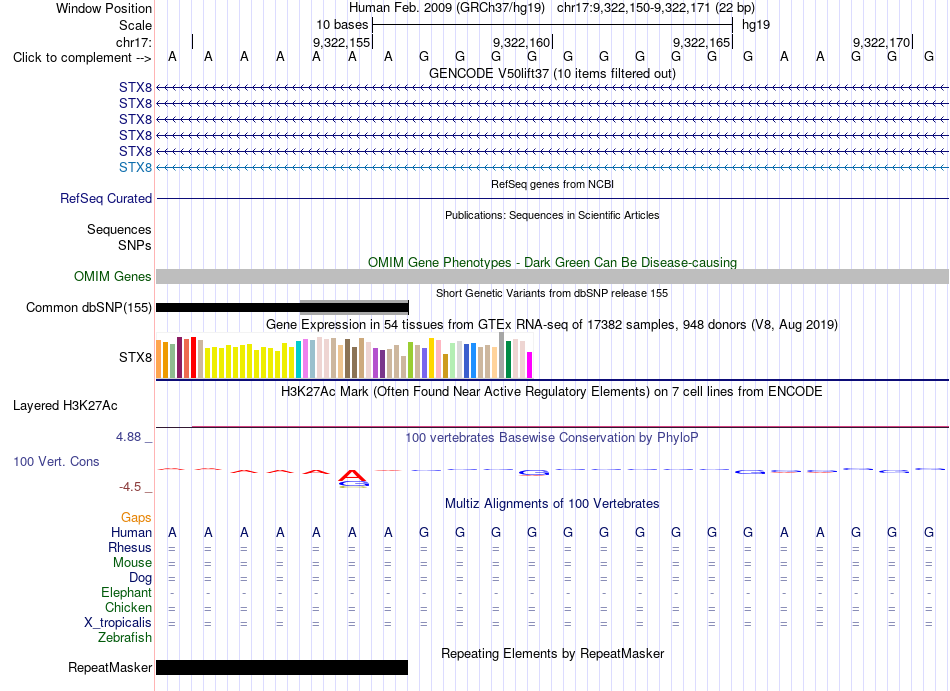Click the Window Position label
This screenshot has height=691, width=950.
pos(104,8)
